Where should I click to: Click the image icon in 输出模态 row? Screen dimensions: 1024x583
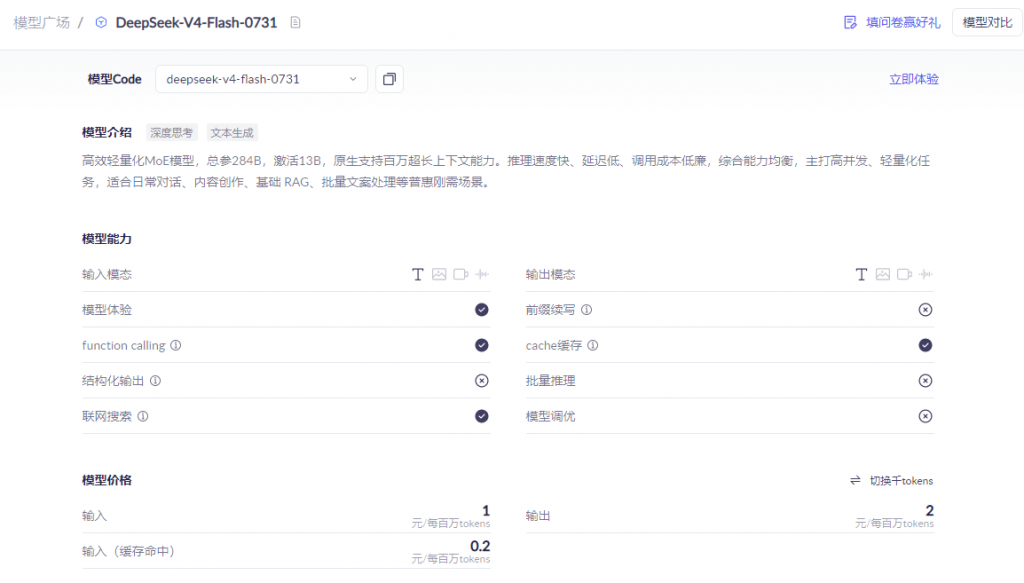point(883,274)
